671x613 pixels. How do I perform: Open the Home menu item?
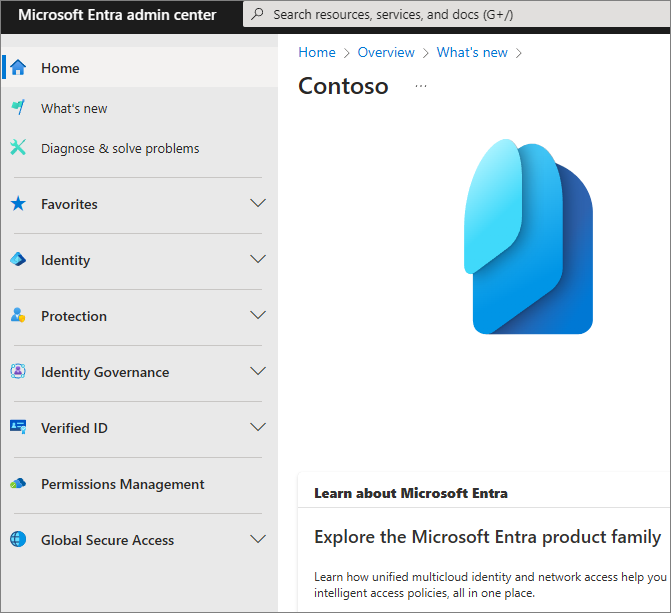coord(140,68)
